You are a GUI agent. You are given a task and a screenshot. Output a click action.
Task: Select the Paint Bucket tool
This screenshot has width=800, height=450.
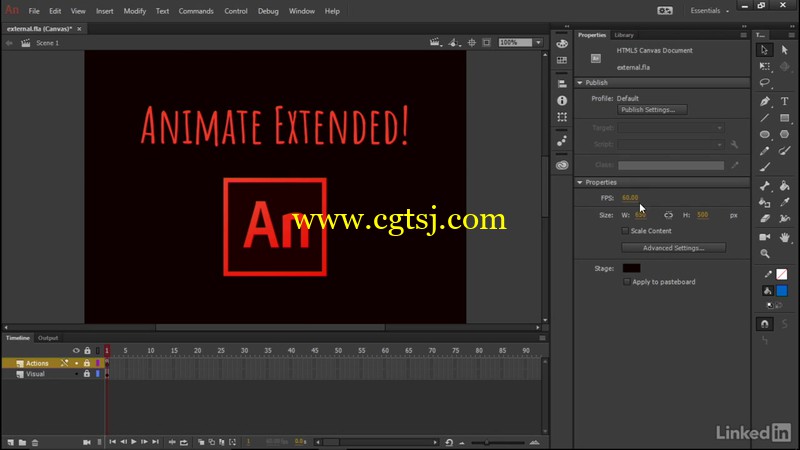784,186
